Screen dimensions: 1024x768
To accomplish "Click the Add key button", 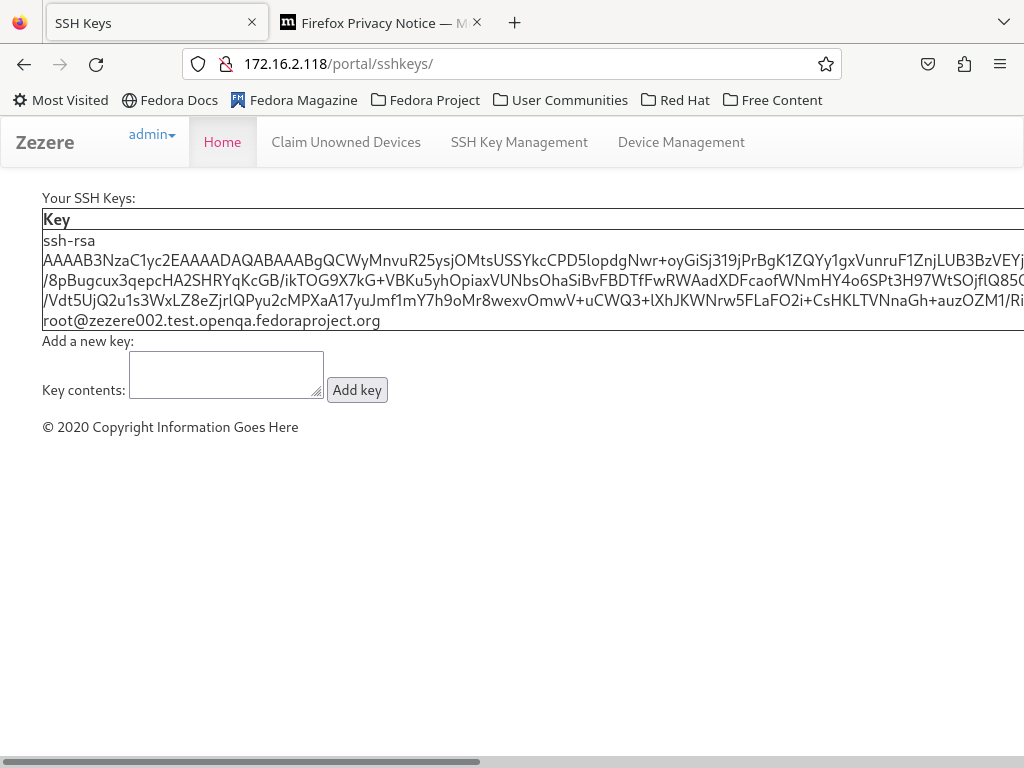I will (x=357, y=390).
